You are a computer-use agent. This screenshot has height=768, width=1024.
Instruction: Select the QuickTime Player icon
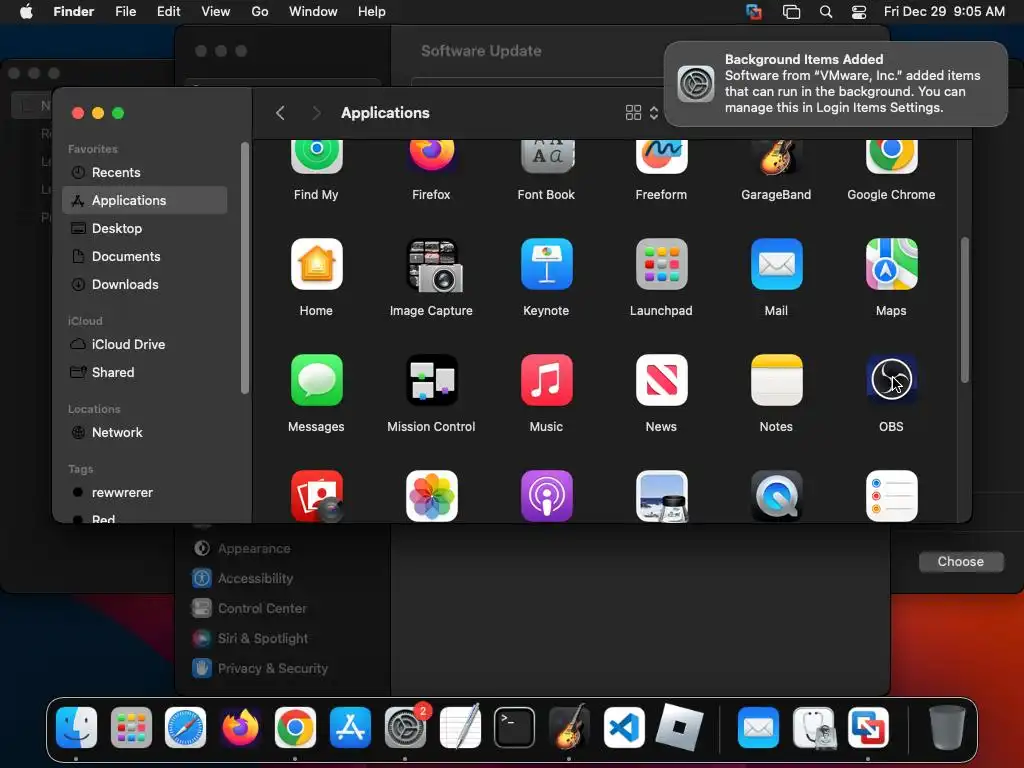point(776,496)
